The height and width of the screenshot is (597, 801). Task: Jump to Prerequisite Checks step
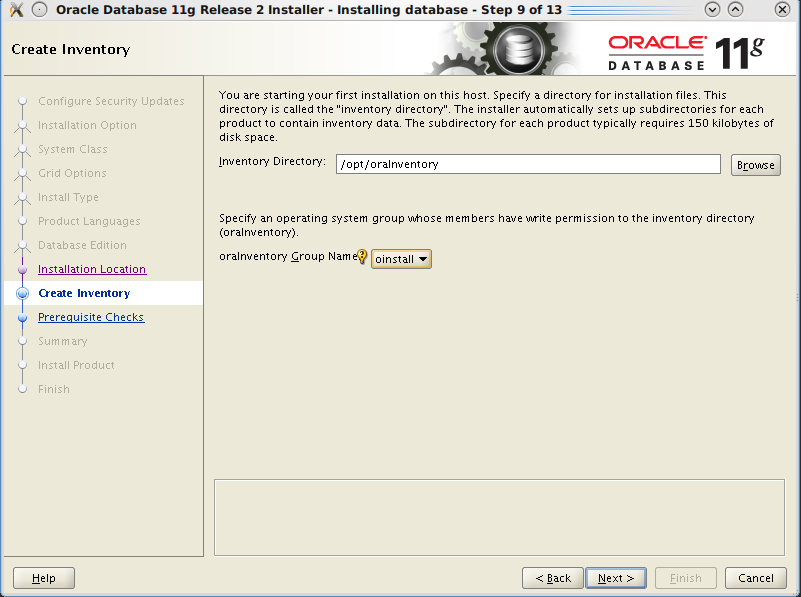pyautogui.click(x=91, y=317)
